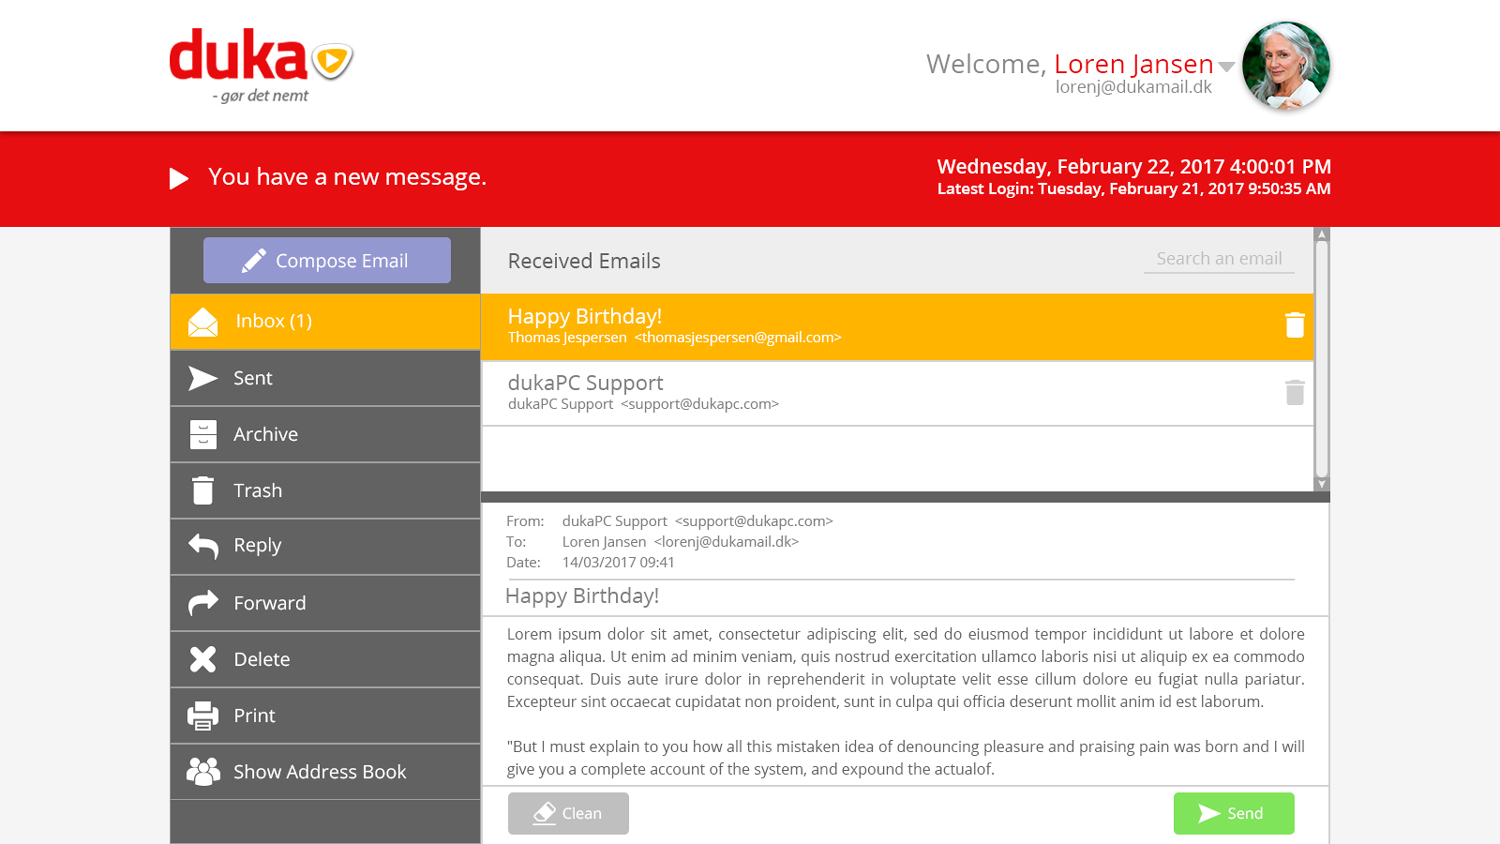Screen dimensions: 1500x844
Task: Click the Search an email field
Action: coord(1219,259)
